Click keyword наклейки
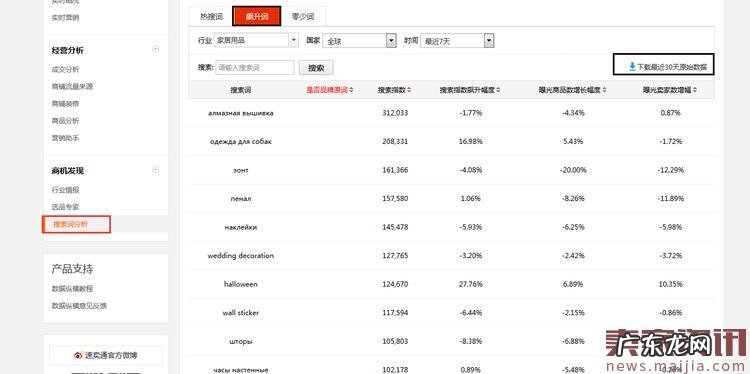The width and height of the screenshot is (750, 374). pyautogui.click(x=241, y=227)
